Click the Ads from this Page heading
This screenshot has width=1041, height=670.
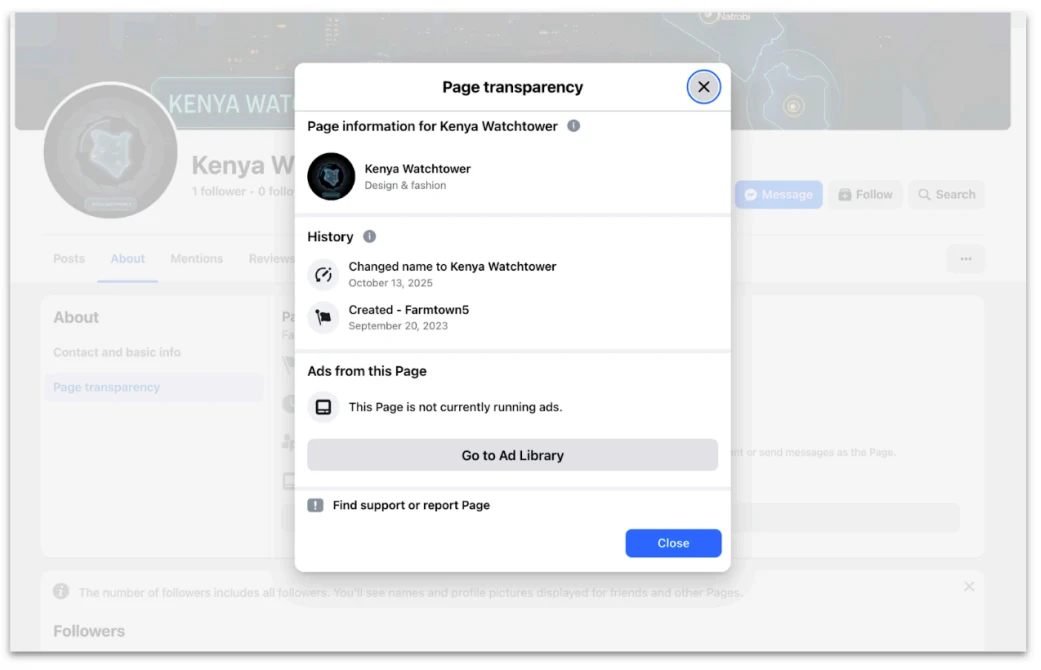click(366, 371)
